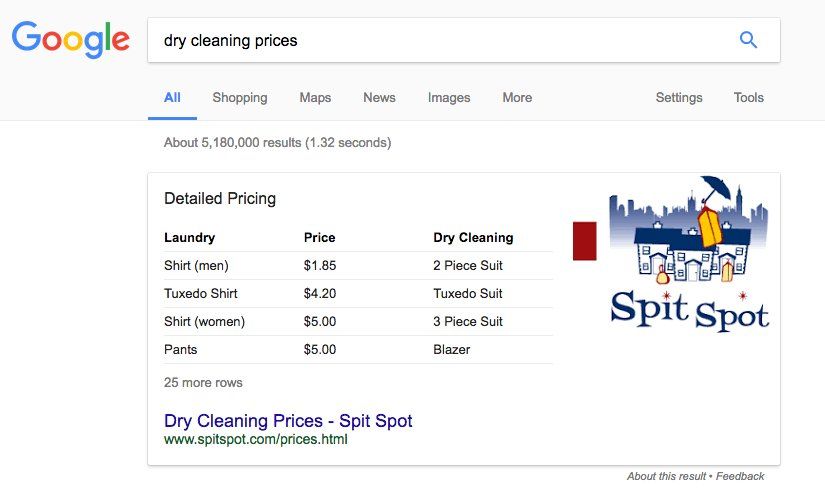This screenshot has height=488, width=825.
Task: Click the Spit Spot logo image
Action: coord(689,254)
